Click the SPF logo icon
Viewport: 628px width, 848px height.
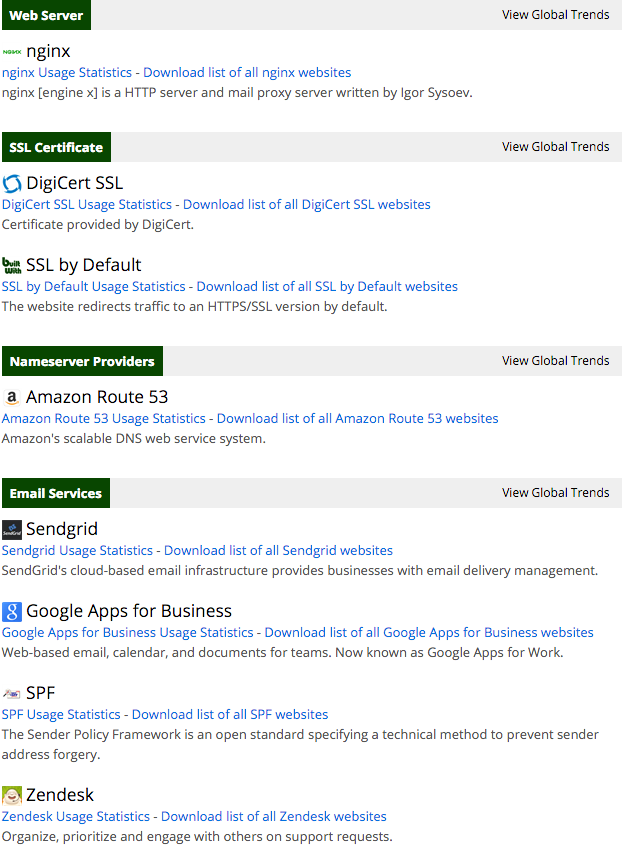(12, 693)
